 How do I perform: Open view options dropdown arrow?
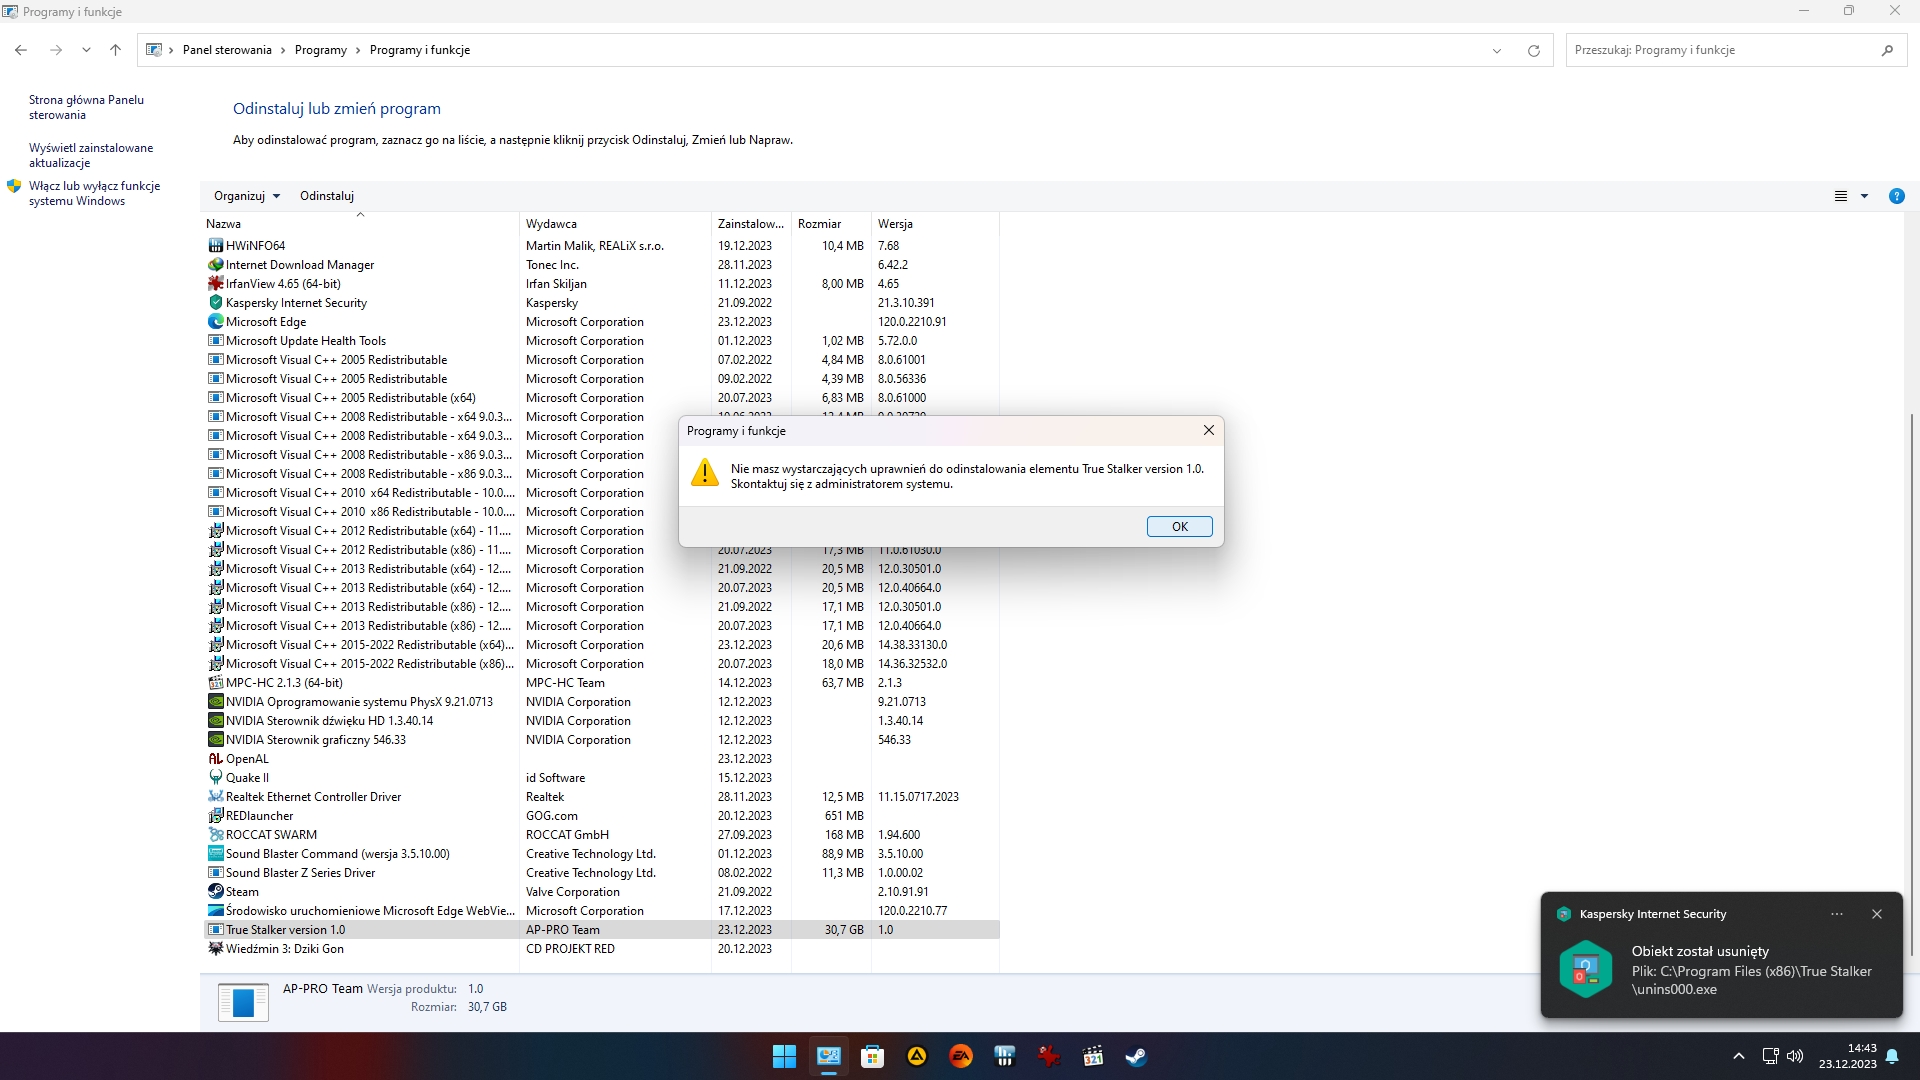pos(1864,196)
